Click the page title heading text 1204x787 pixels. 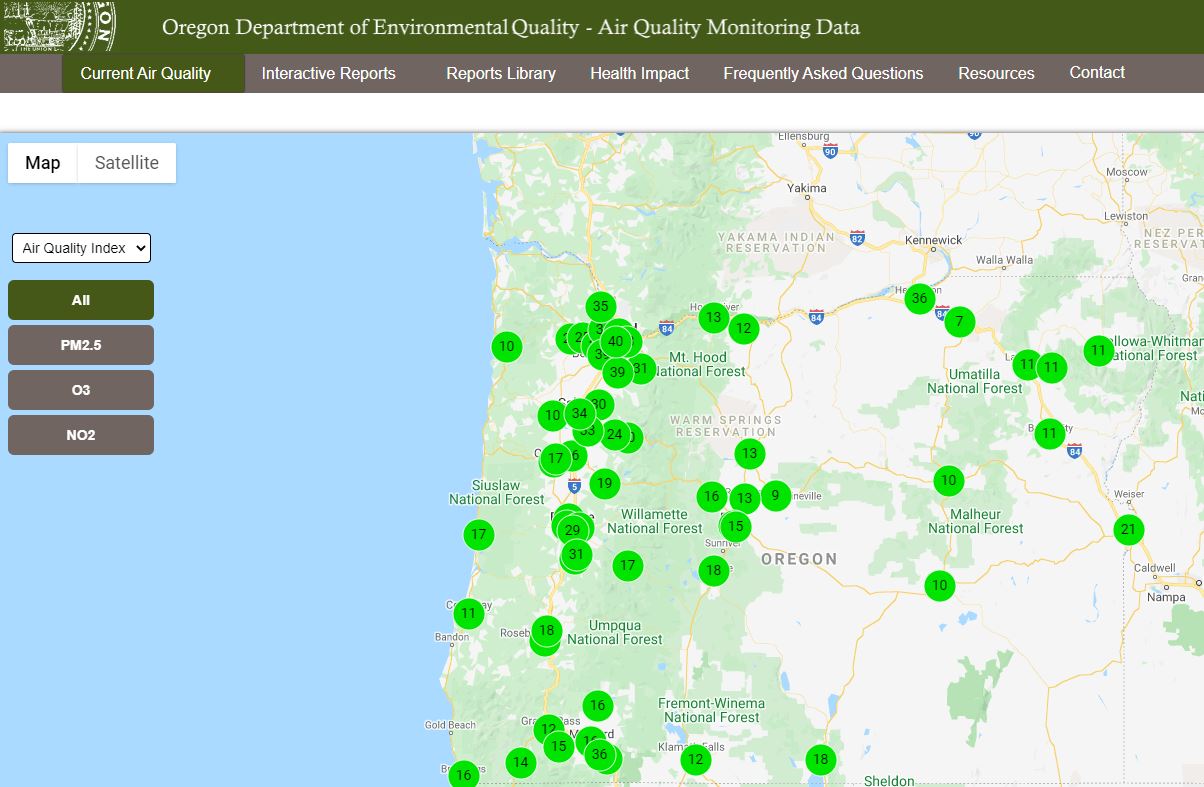click(510, 27)
